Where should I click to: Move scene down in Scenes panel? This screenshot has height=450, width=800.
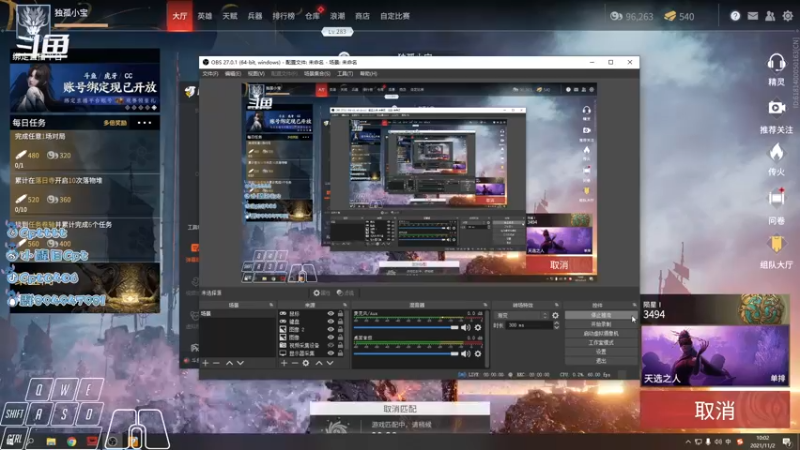(x=240, y=363)
